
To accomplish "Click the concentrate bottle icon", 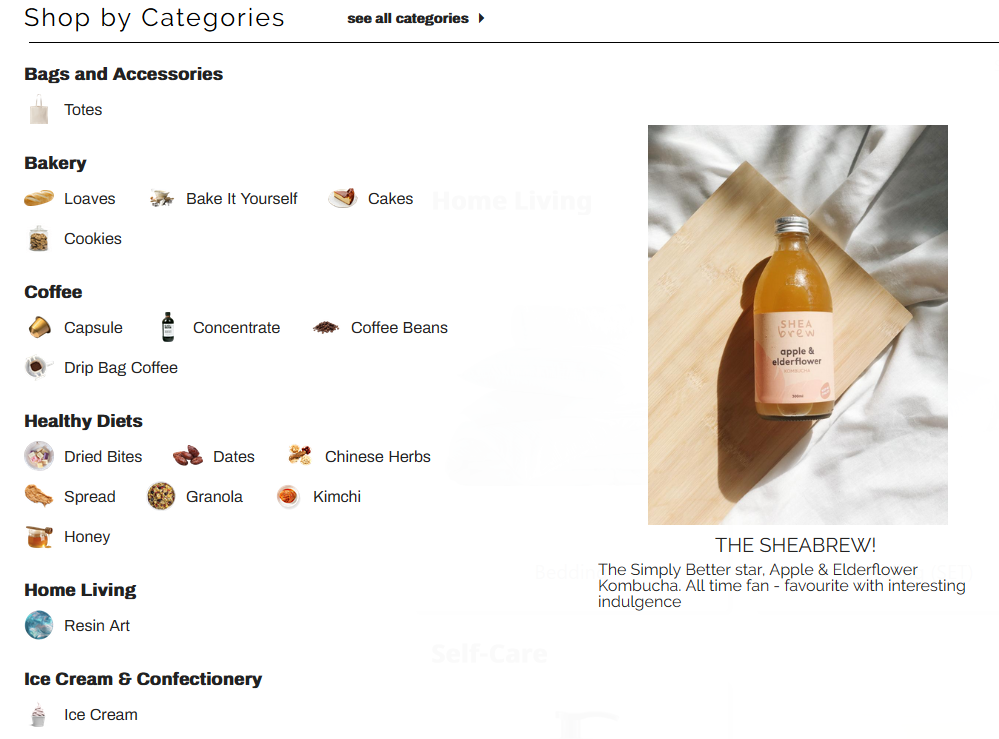I will pos(168,327).
